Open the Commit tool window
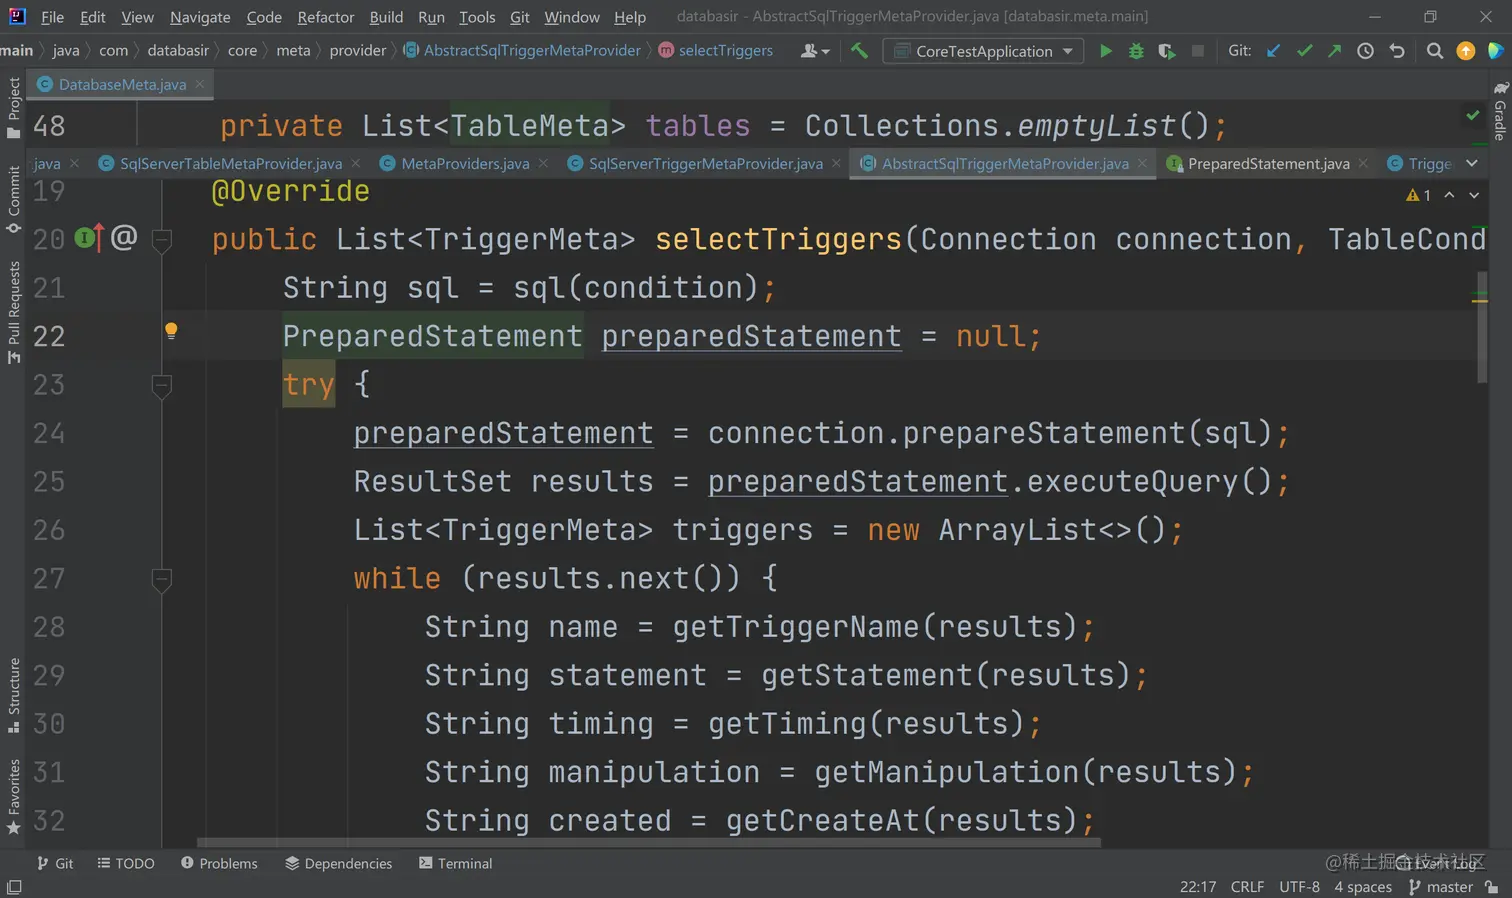This screenshot has height=898, width=1512. (x=13, y=199)
